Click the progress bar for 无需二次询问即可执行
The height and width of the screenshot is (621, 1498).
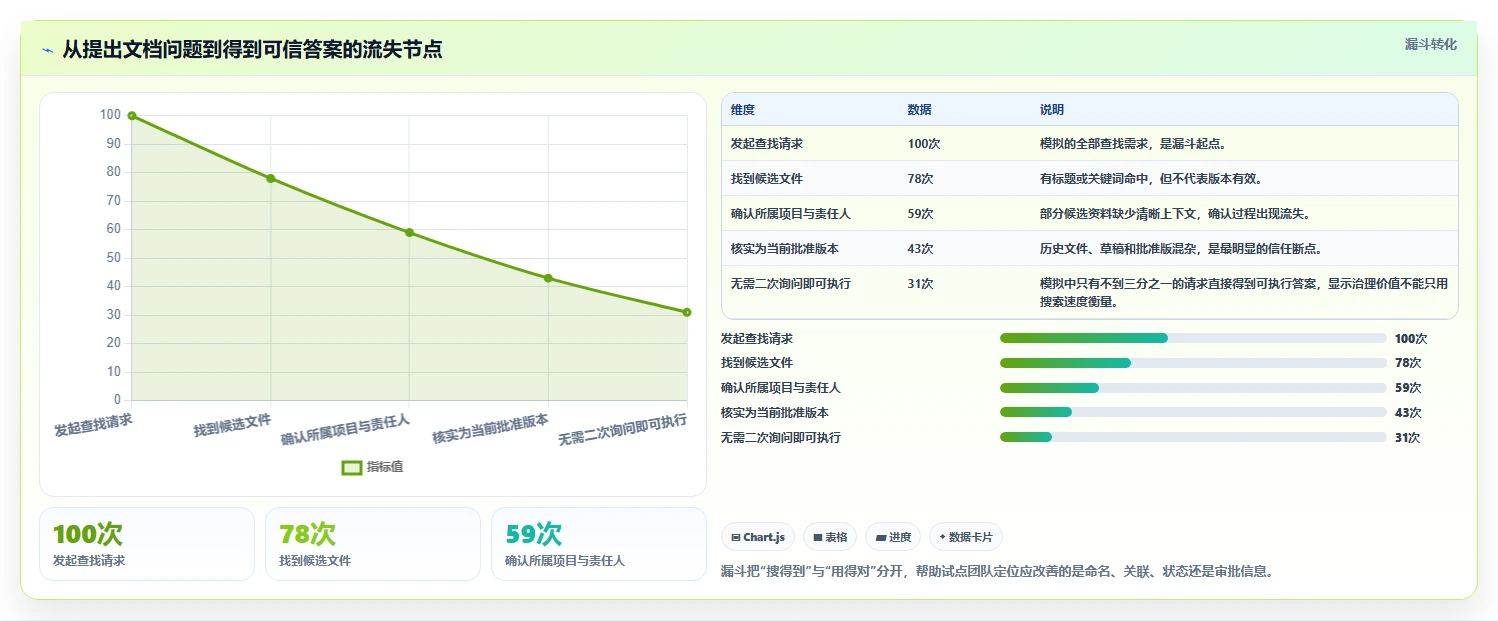pyautogui.click(x=1193, y=437)
